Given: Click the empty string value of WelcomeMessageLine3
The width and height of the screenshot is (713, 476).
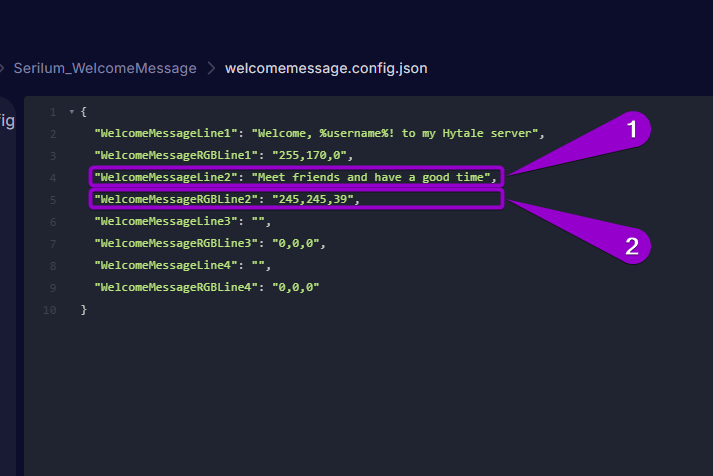Looking at the screenshot, I should pyautogui.click(x=258, y=221).
